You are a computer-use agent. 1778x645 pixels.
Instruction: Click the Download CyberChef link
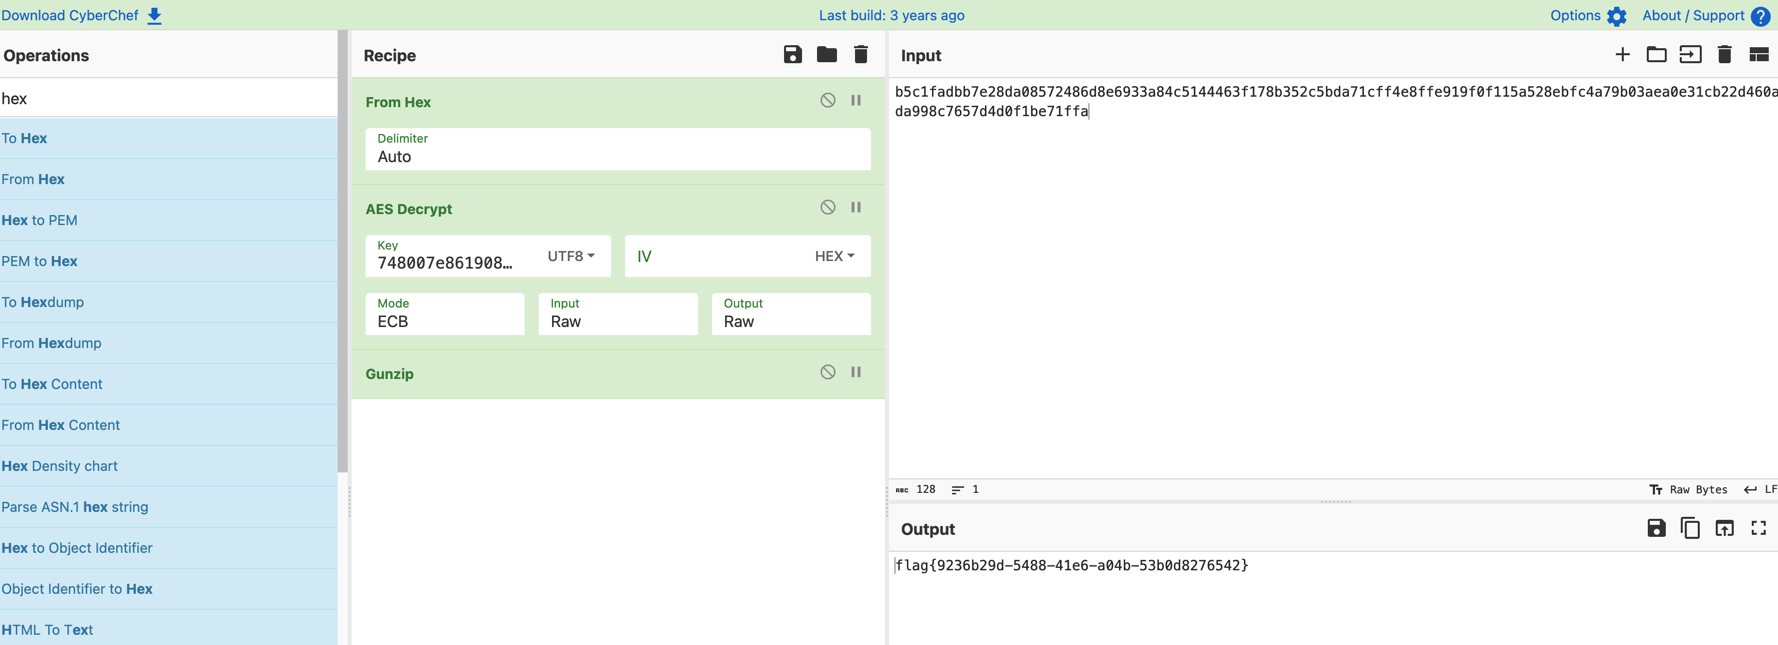pyautogui.click(x=82, y=15)
